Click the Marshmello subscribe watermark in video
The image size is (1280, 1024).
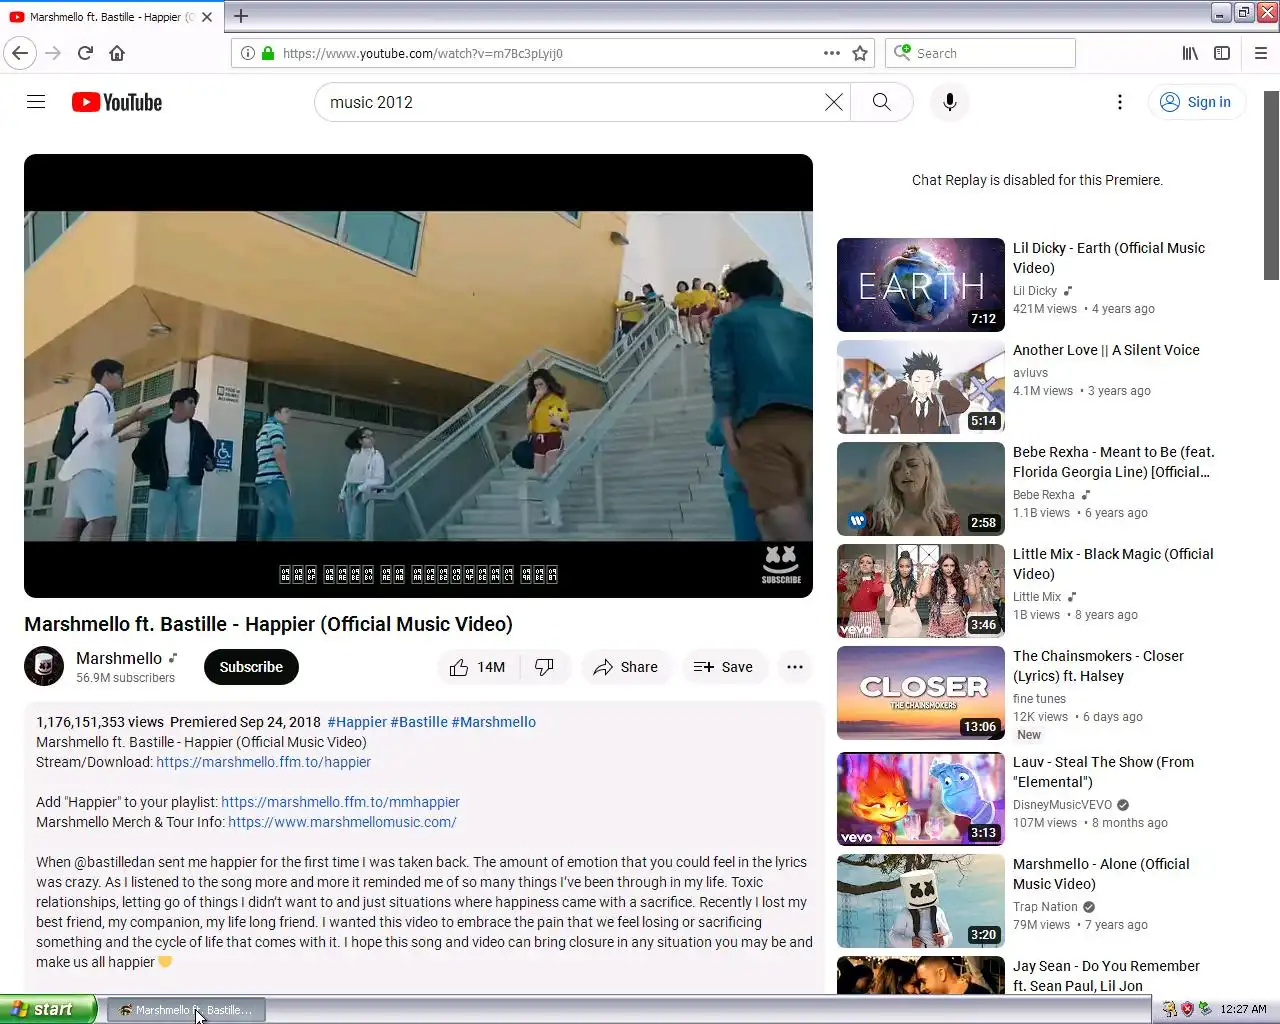781,565
